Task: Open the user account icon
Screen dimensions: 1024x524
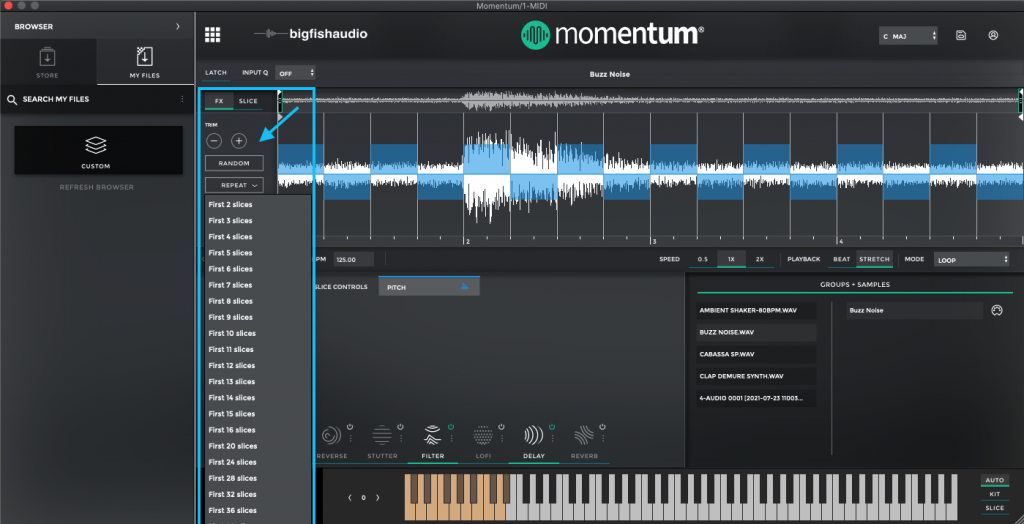Action: pyautogui.click(x=993, y=35)
